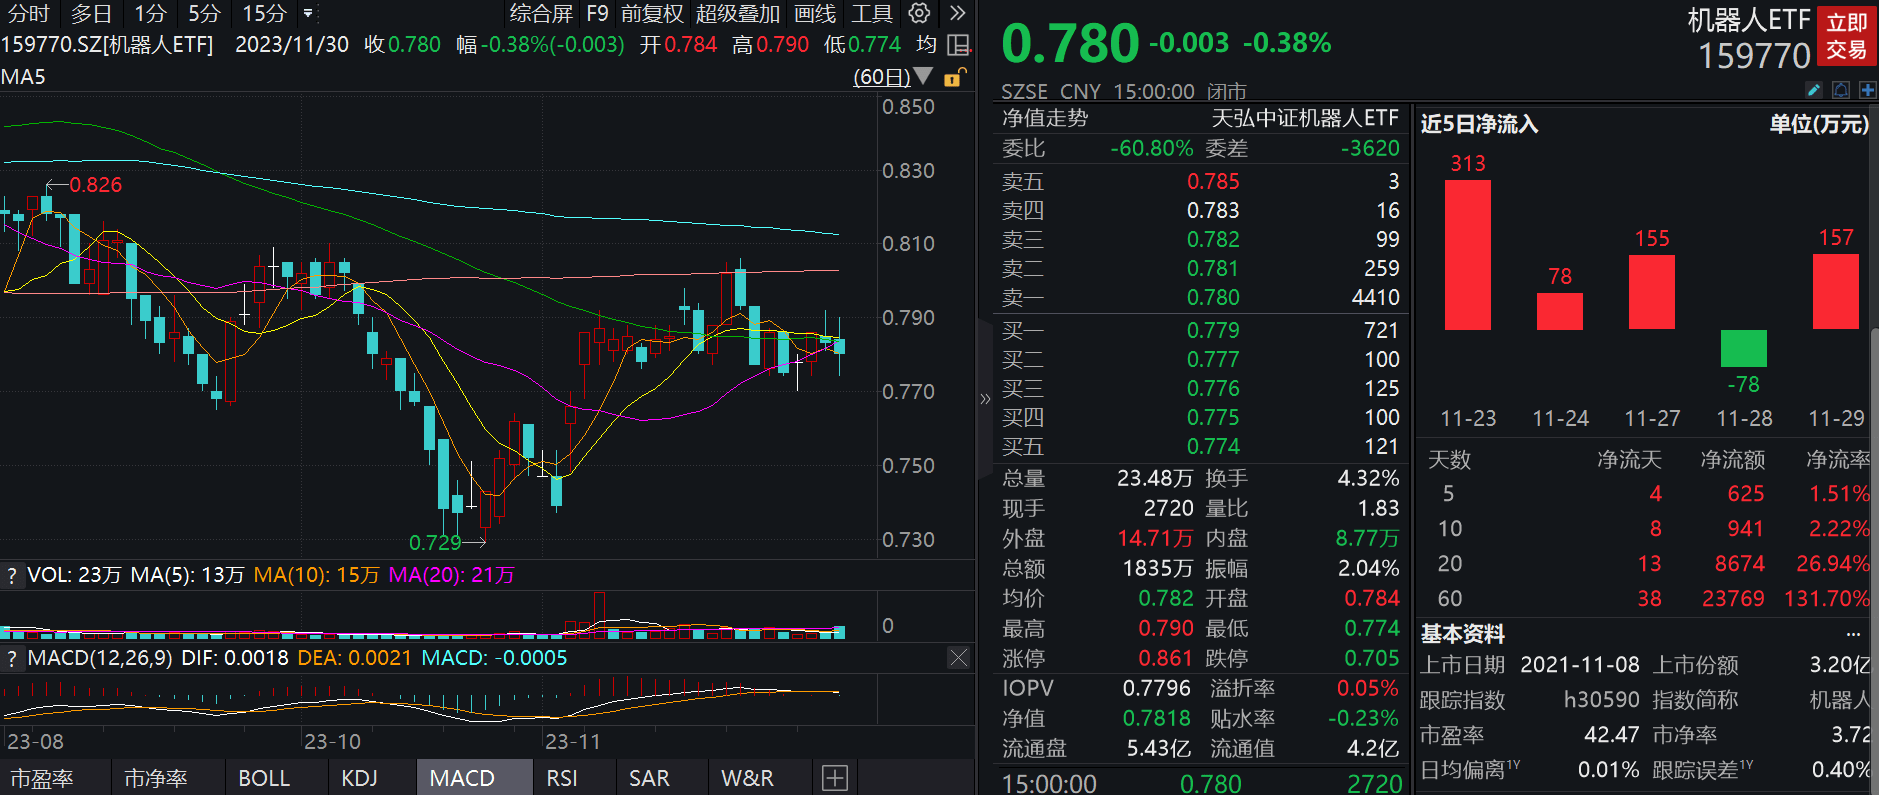1879x795 pixels.
Task: Click the 60-day 净流额 value 23769
Action: [x=1733, y=598]
